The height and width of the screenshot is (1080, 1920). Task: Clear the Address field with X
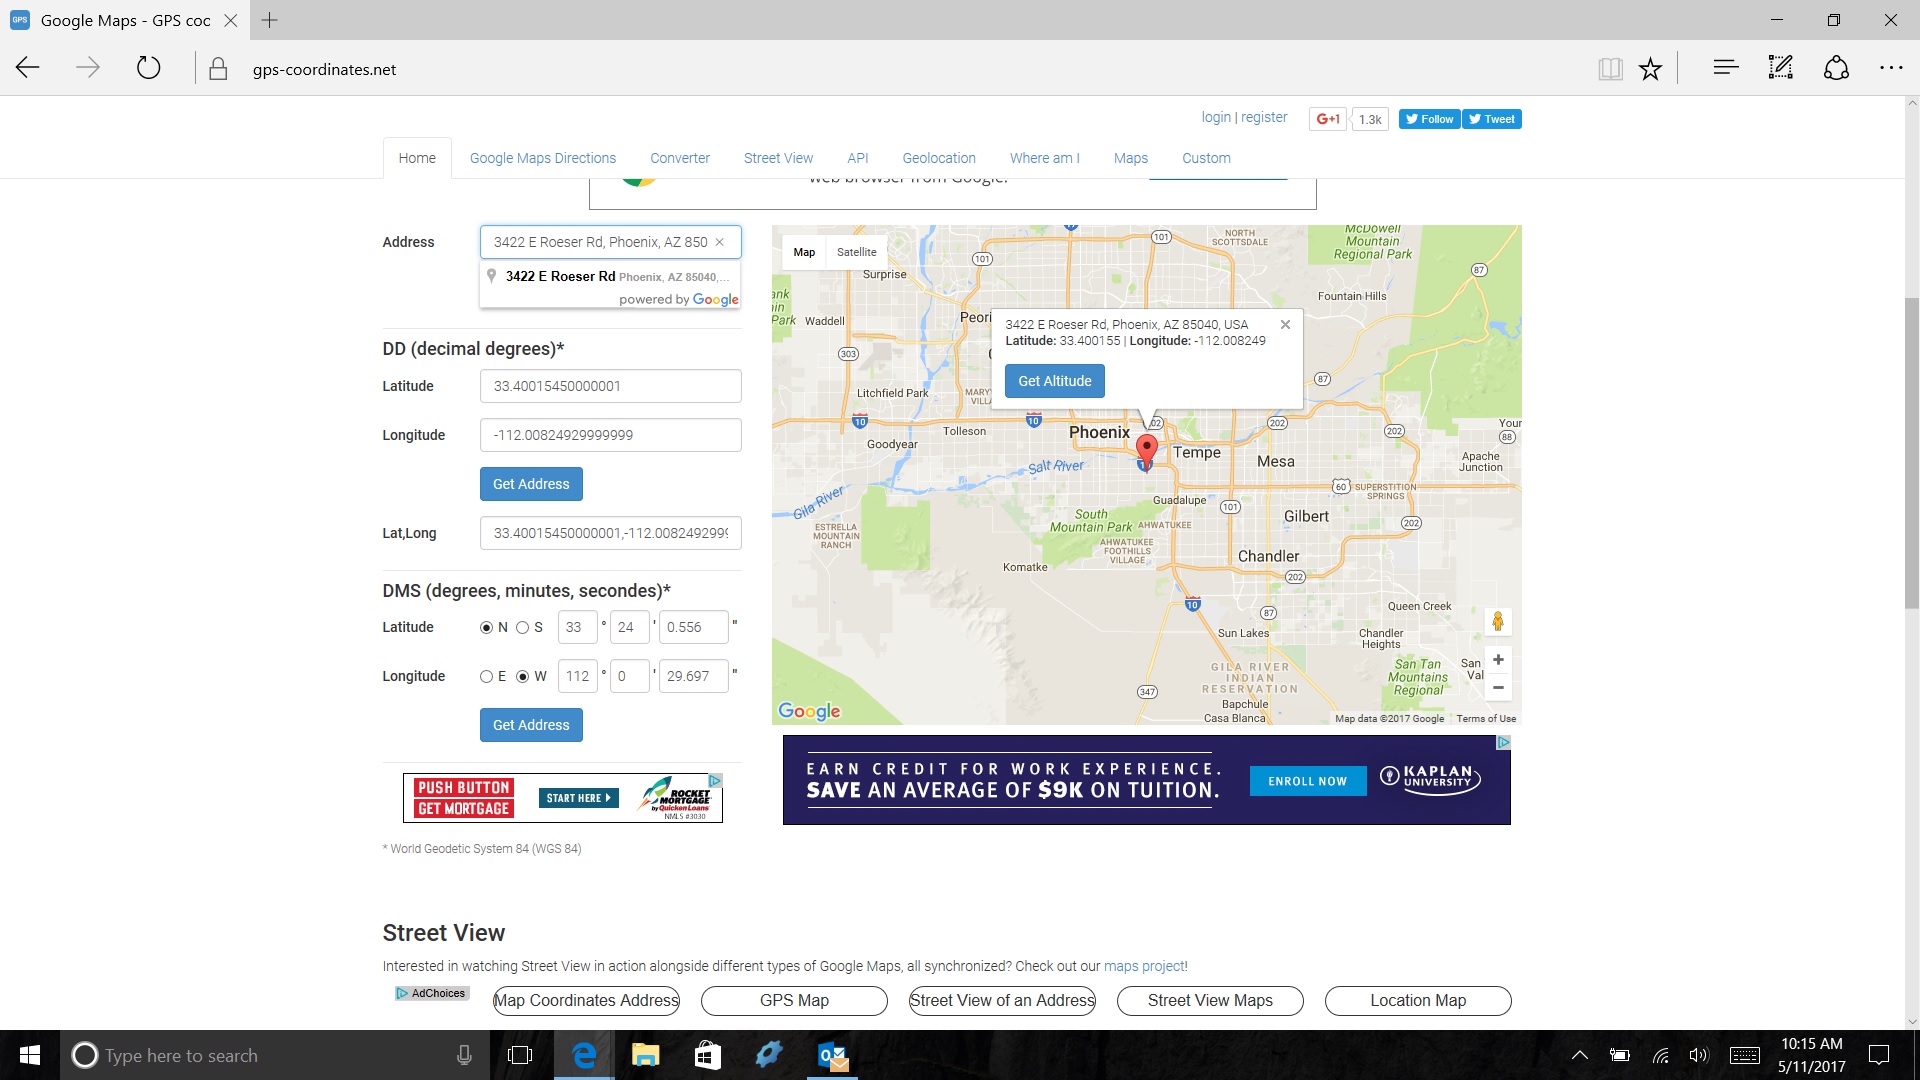click(x=719, y=242)
